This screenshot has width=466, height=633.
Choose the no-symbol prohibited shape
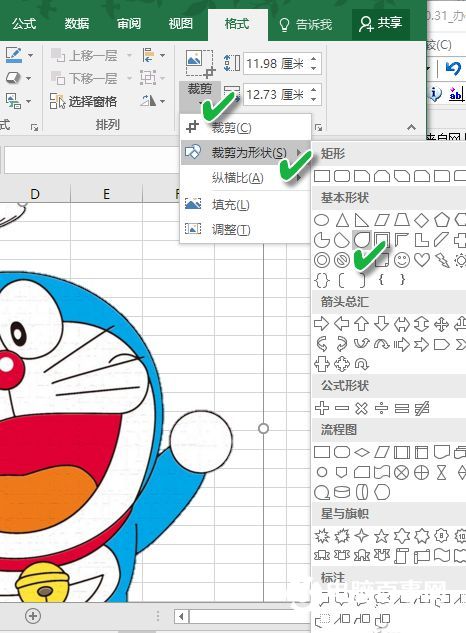(342, 260)
